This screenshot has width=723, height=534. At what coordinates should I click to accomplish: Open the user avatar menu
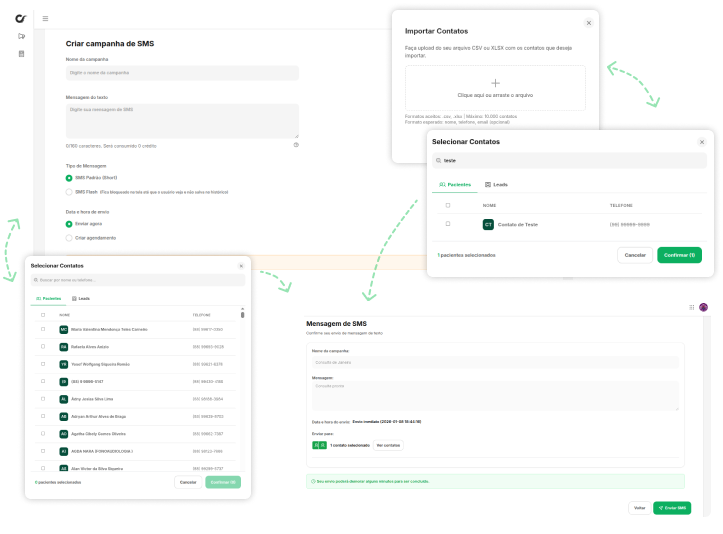tap(703, 307)
